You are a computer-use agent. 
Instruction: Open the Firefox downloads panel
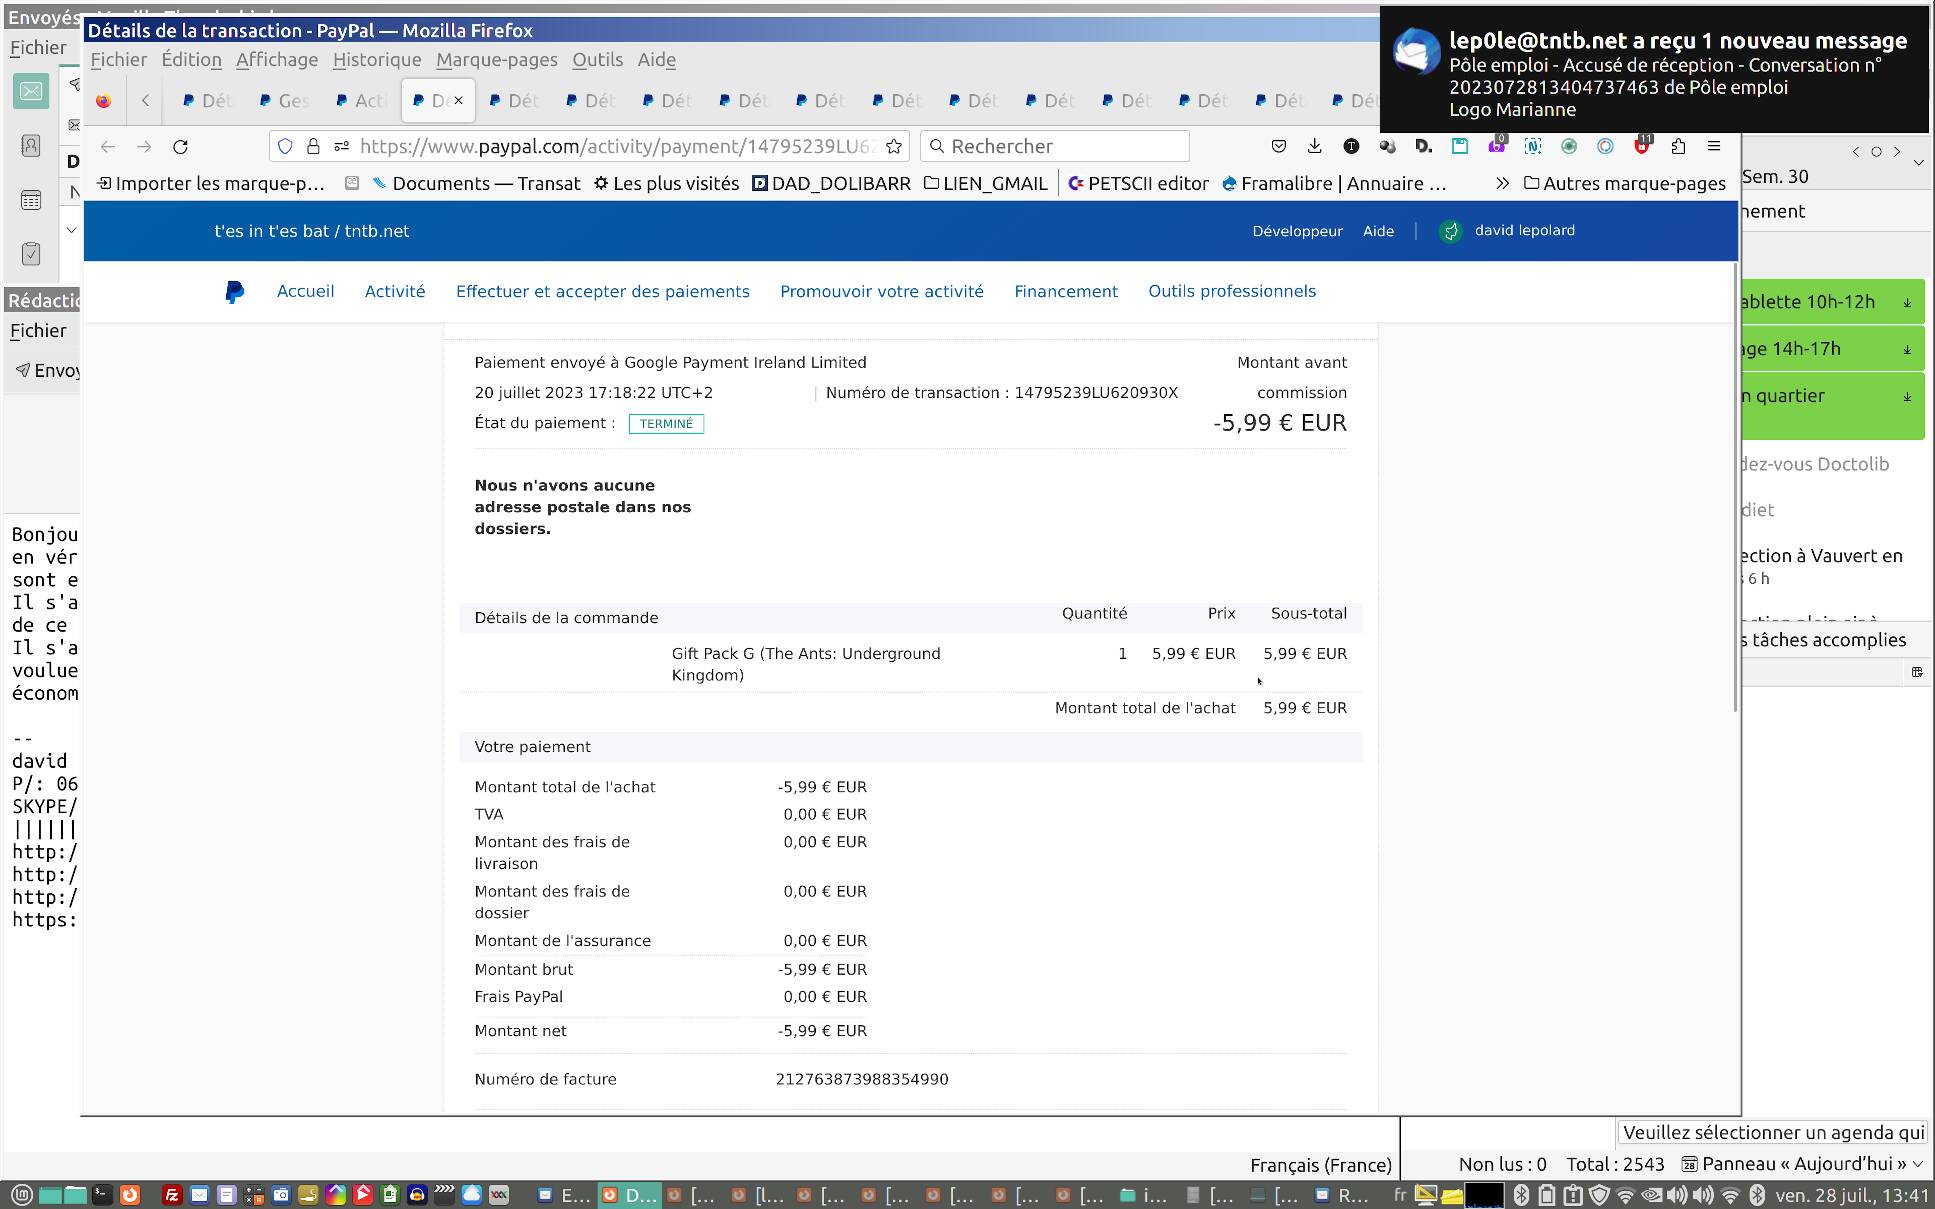pyautogui.click(x=1314, y=146)
